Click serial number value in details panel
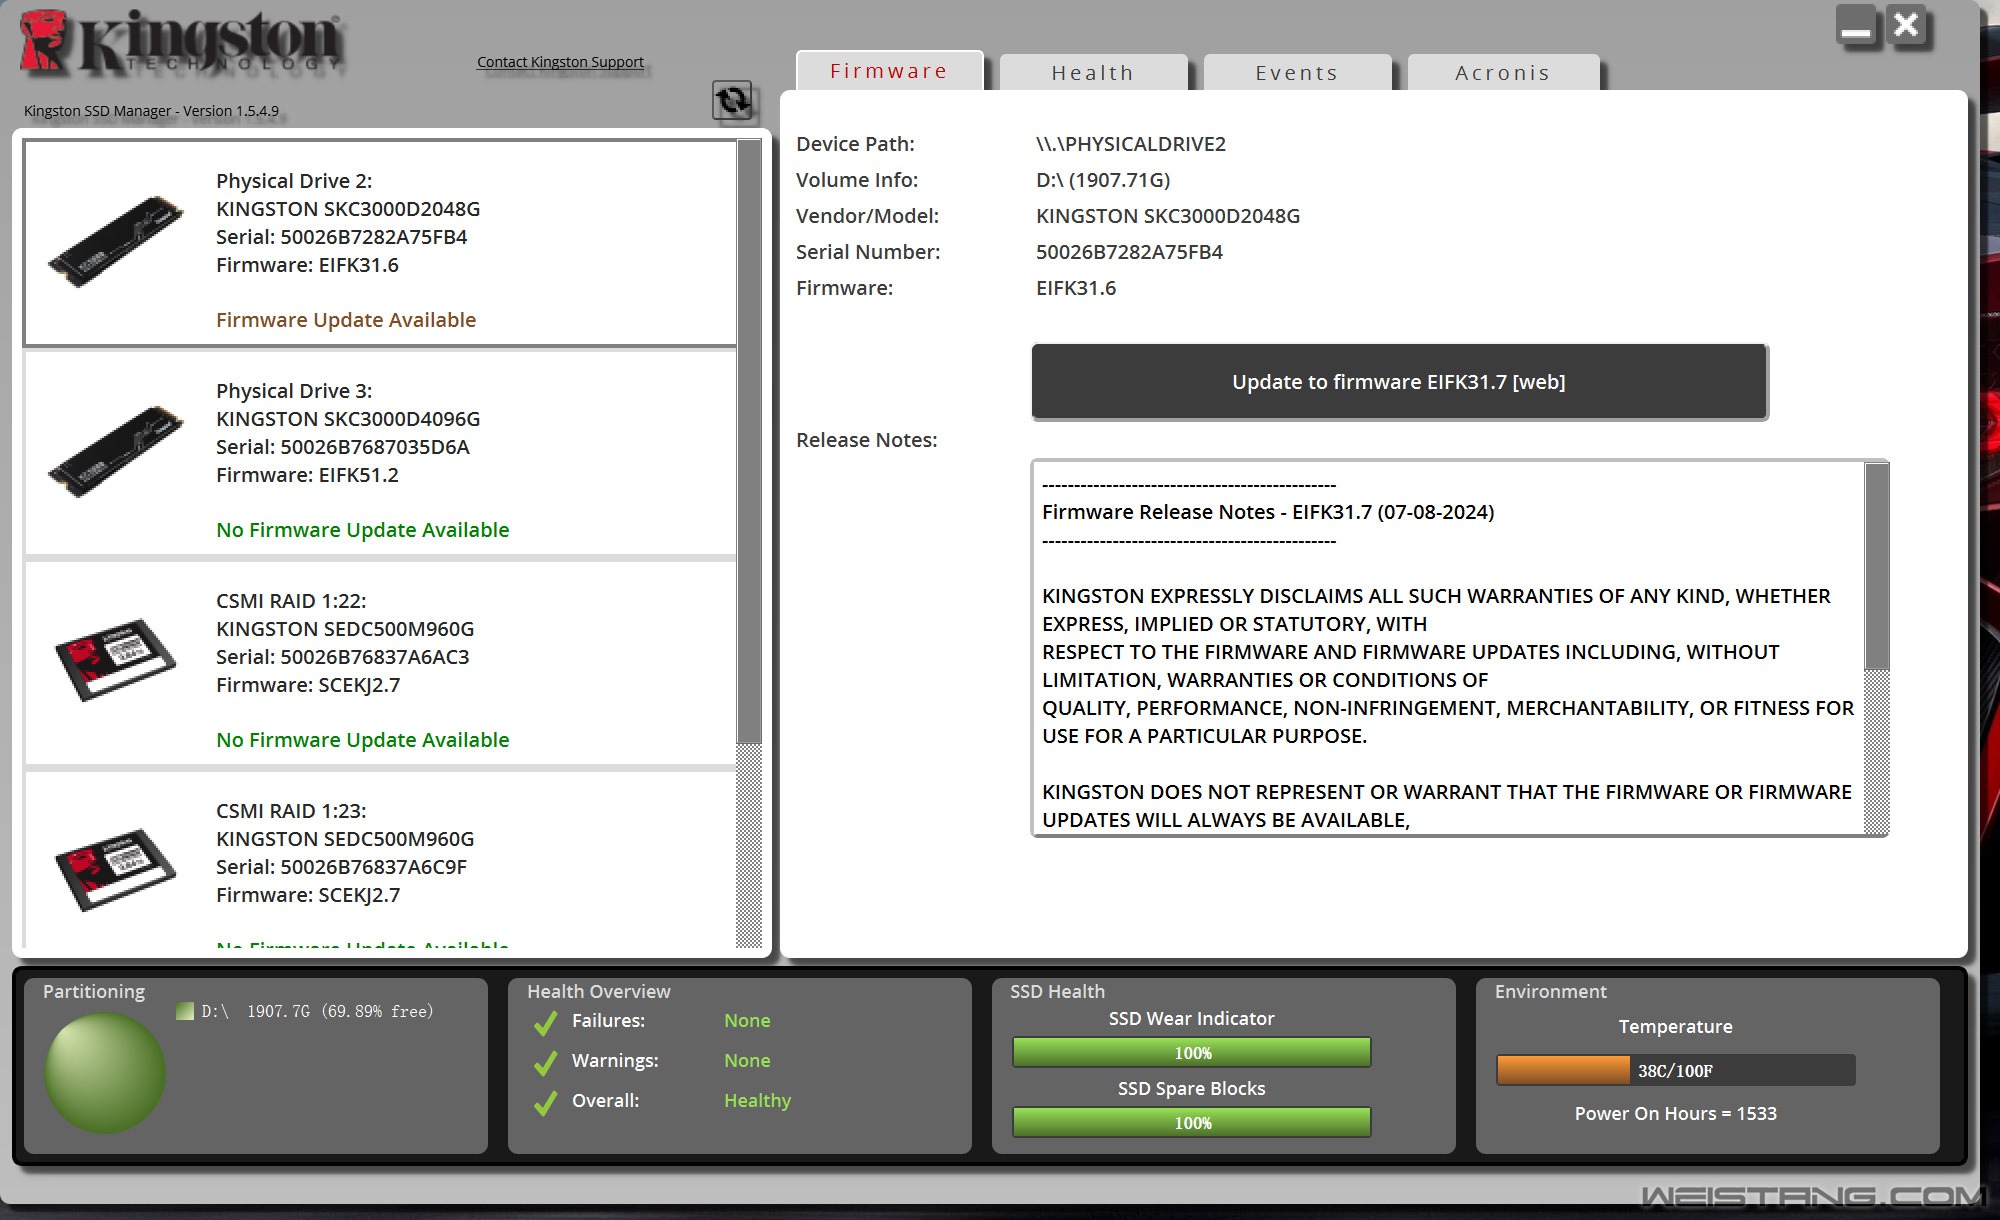Viewport: 2000px width, 1220px height. [1129, 252]
